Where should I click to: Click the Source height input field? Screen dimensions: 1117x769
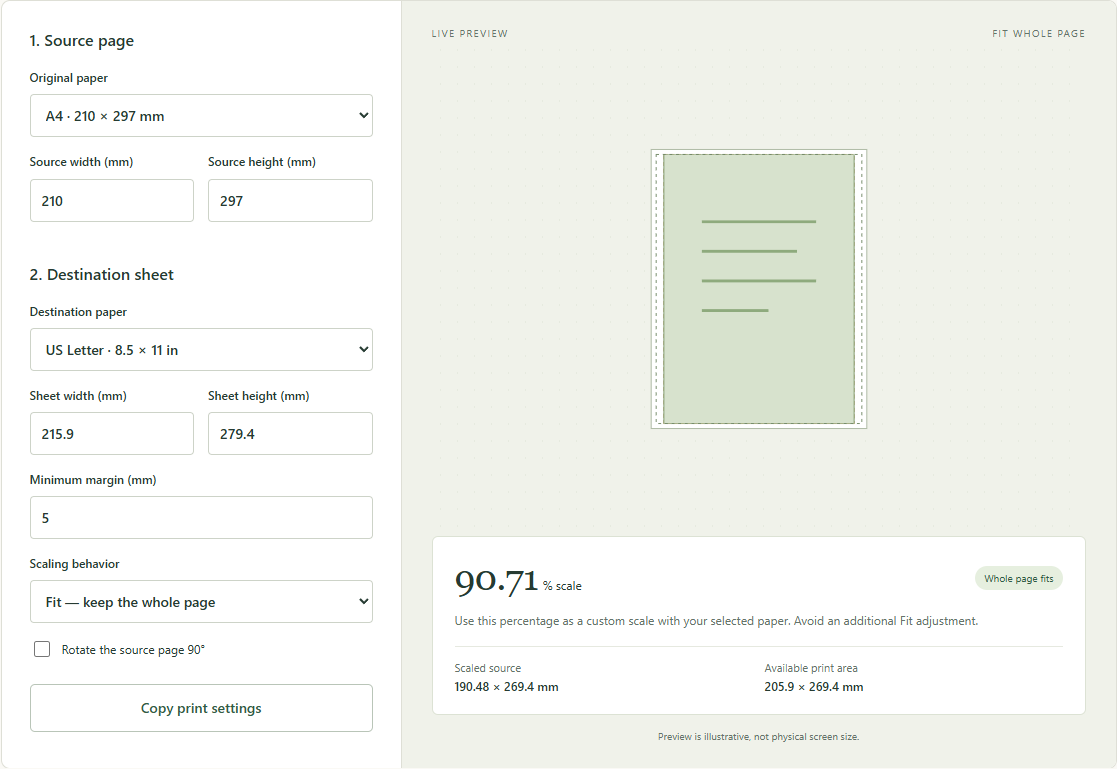point(290,200)
